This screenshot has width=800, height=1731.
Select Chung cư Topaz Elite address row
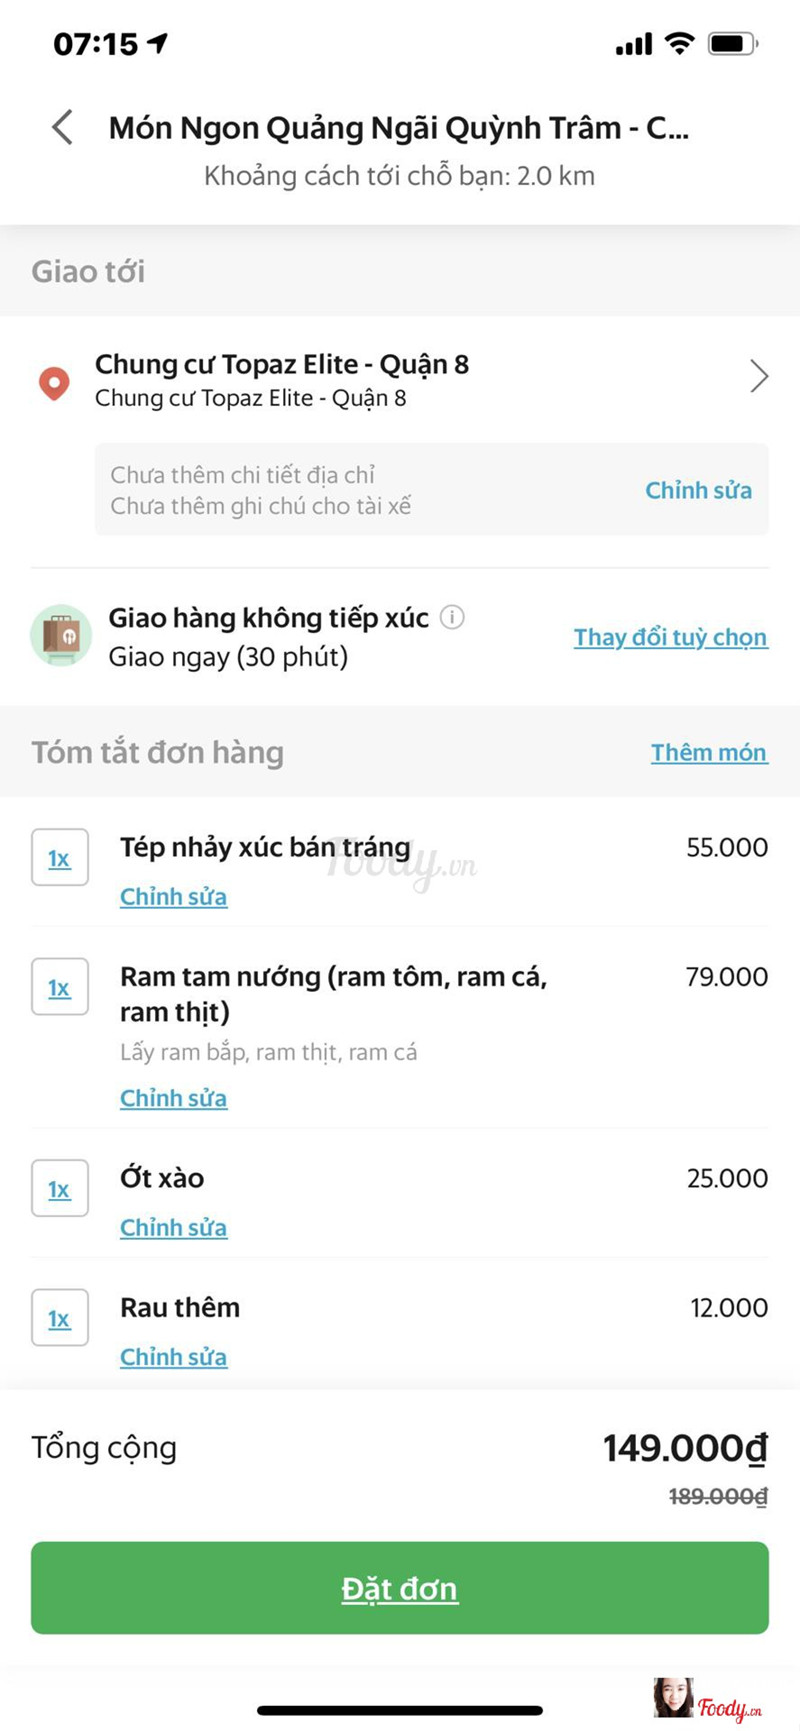(281, 379)
